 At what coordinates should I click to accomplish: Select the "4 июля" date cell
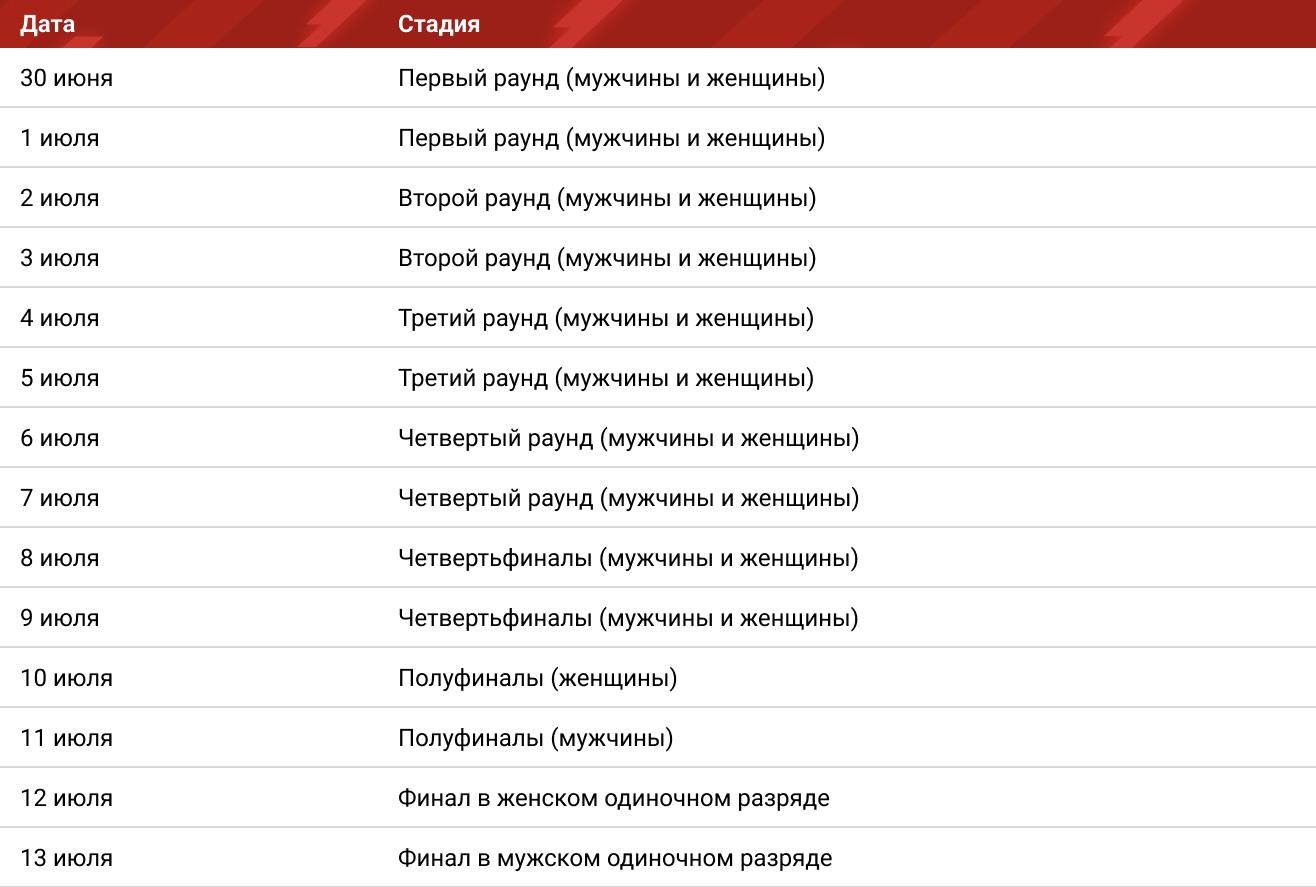coord(60,318)
